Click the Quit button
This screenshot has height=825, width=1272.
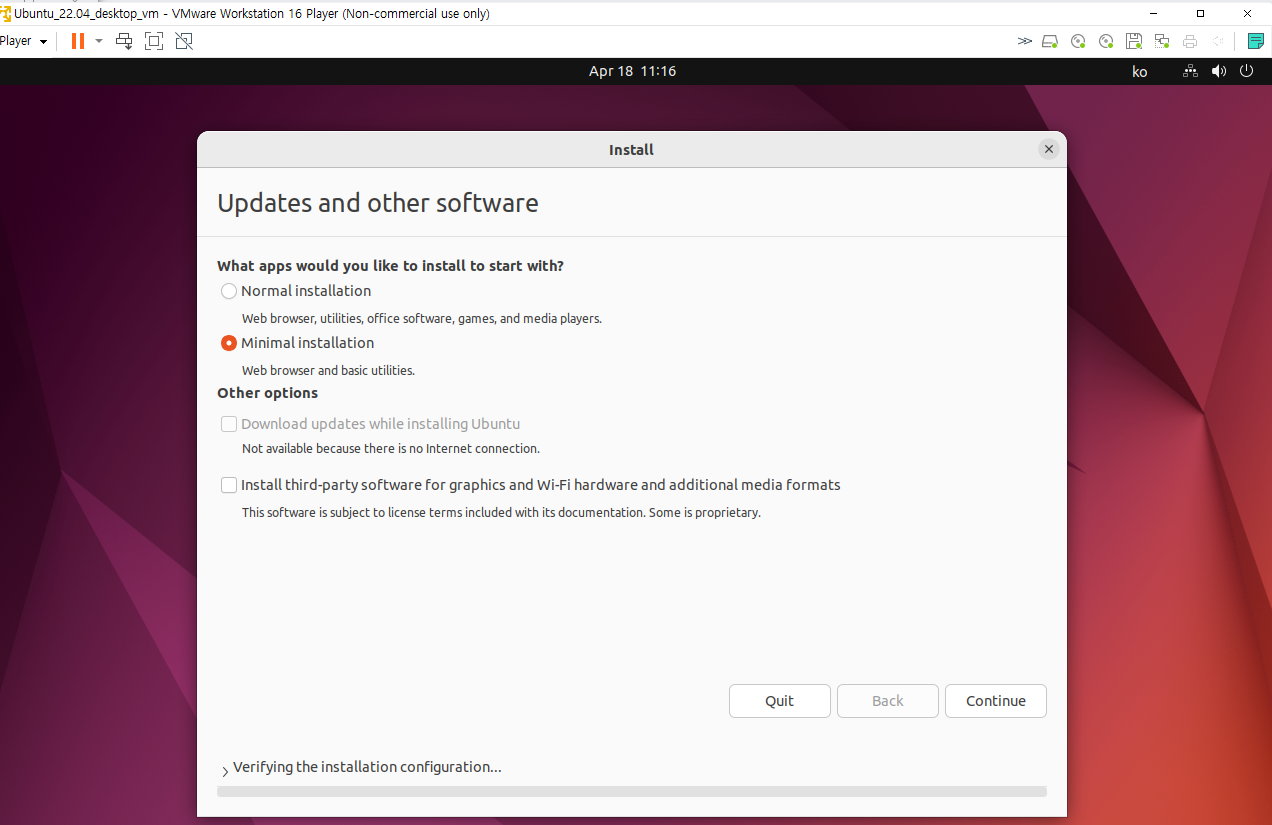point(780,701)
